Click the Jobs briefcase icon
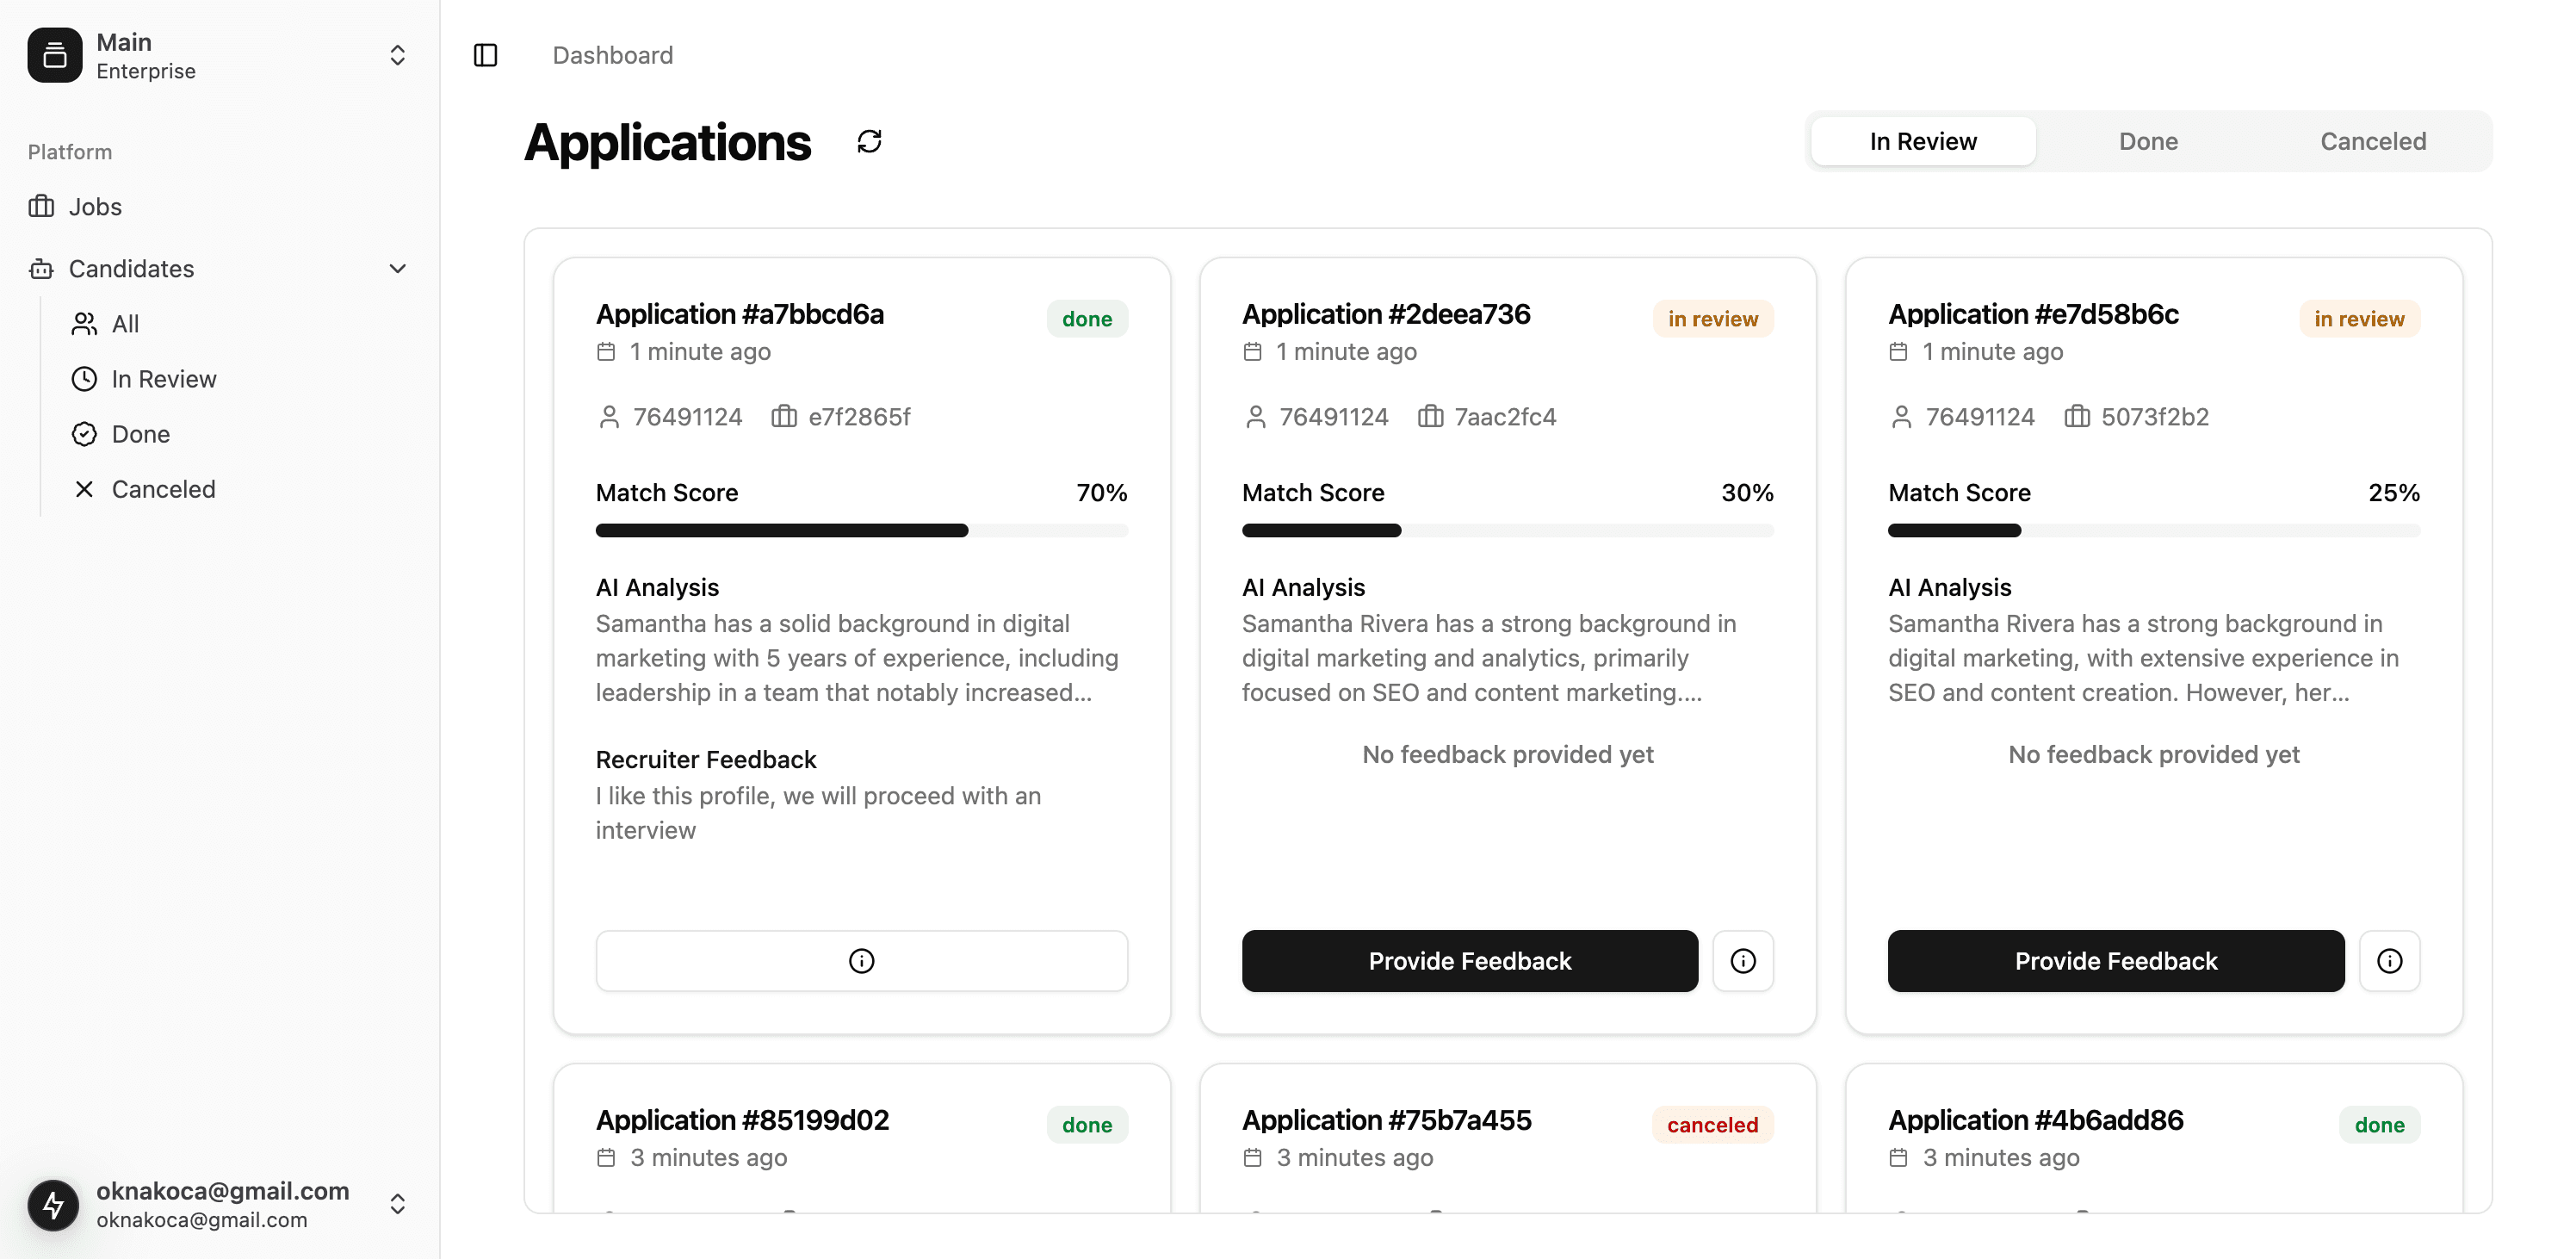 coord(41,207)
